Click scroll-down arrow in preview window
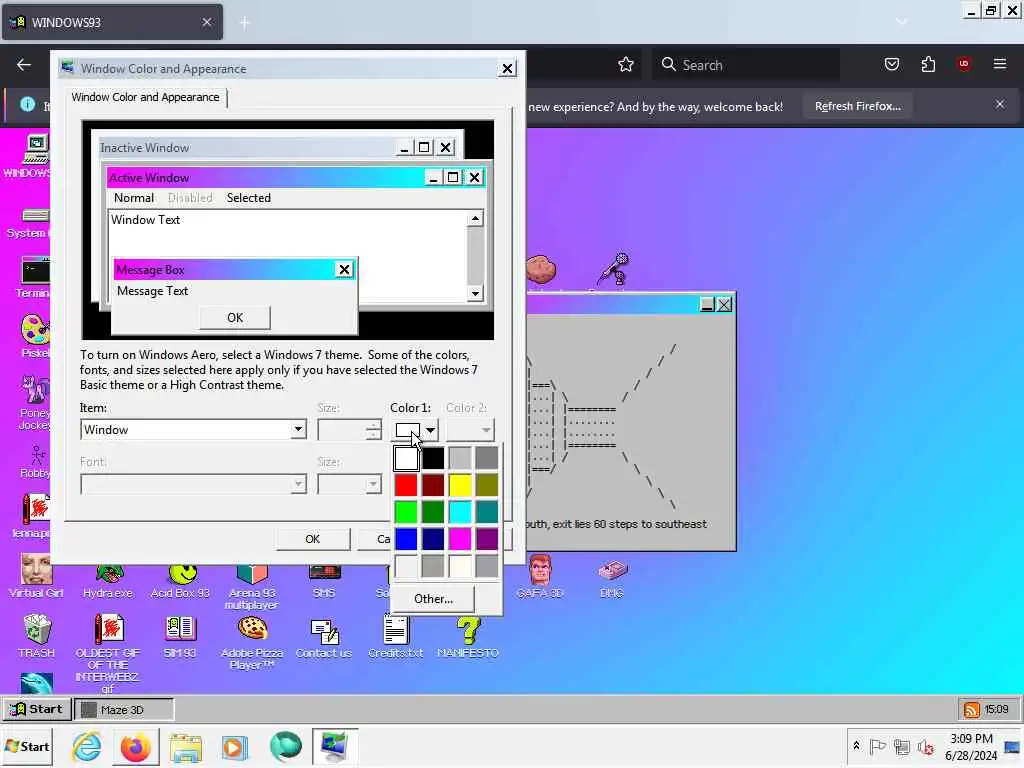Screen dimensions: 1024x768 [475, 293]
